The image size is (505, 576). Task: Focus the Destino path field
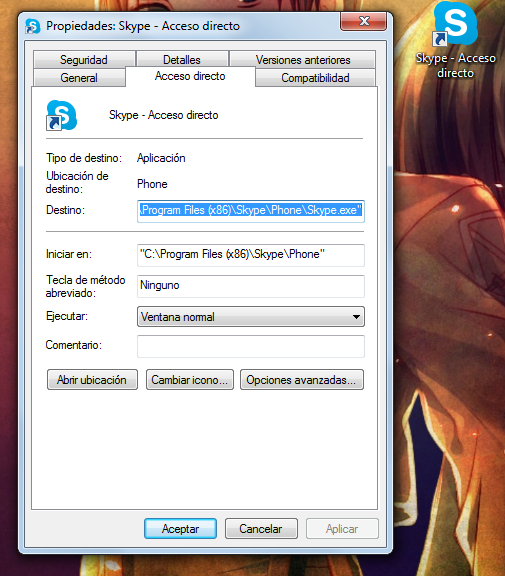coord(251,211)
